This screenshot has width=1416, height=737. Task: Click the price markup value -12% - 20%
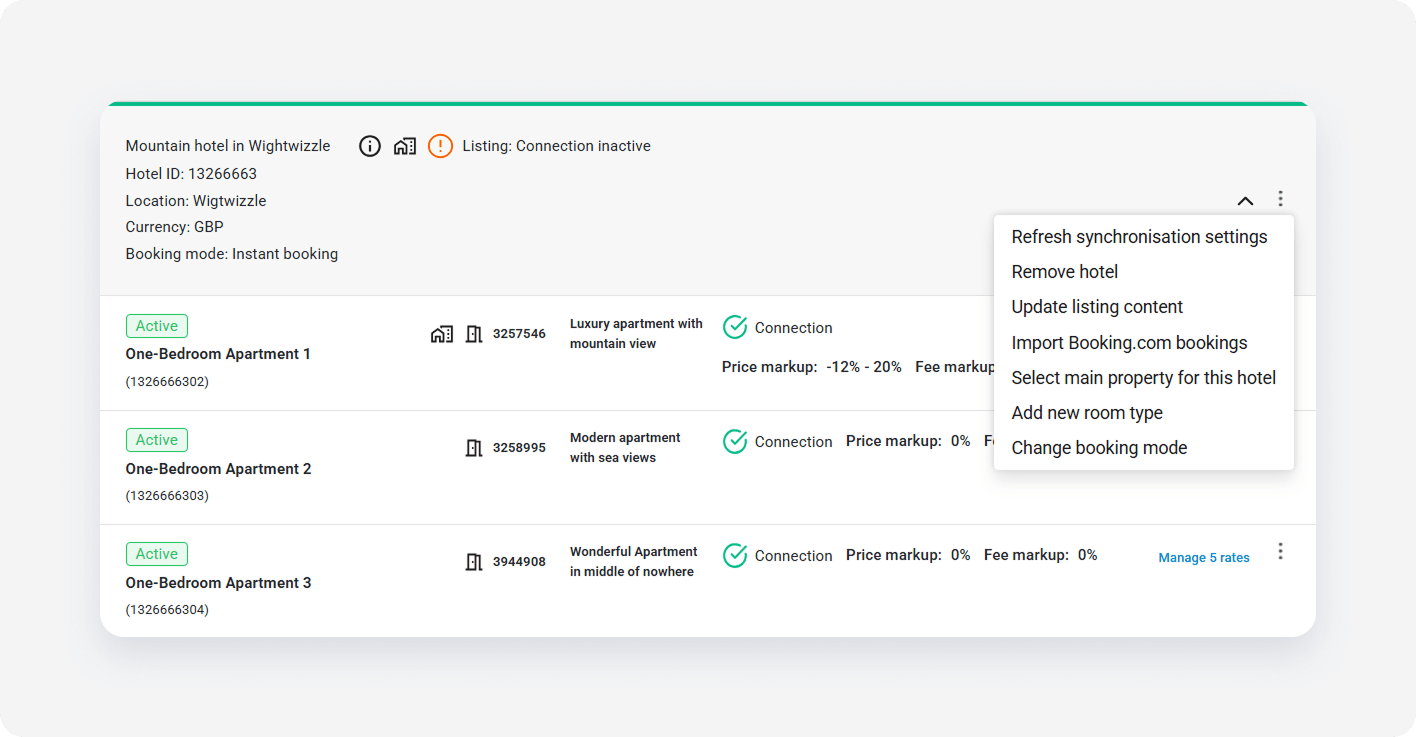pos(864,367)
